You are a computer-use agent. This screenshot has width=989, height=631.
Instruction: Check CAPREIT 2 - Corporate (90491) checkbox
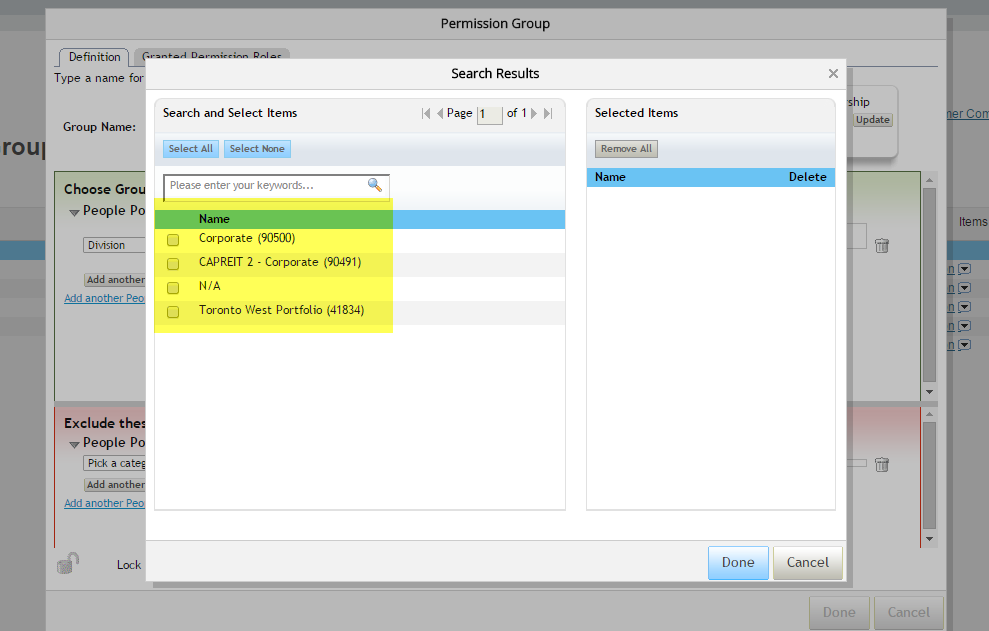[x=173, y=264]
